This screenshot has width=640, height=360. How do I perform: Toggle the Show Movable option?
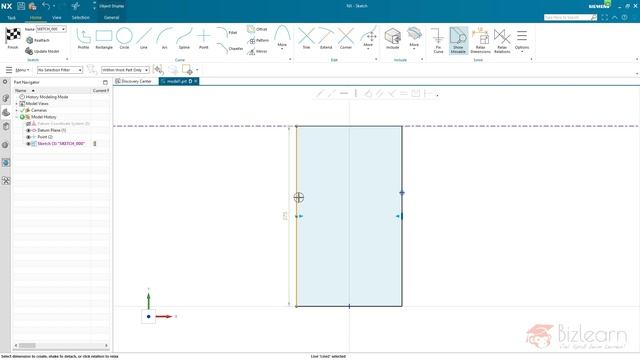pyautogui.click(x=458, y=40)
